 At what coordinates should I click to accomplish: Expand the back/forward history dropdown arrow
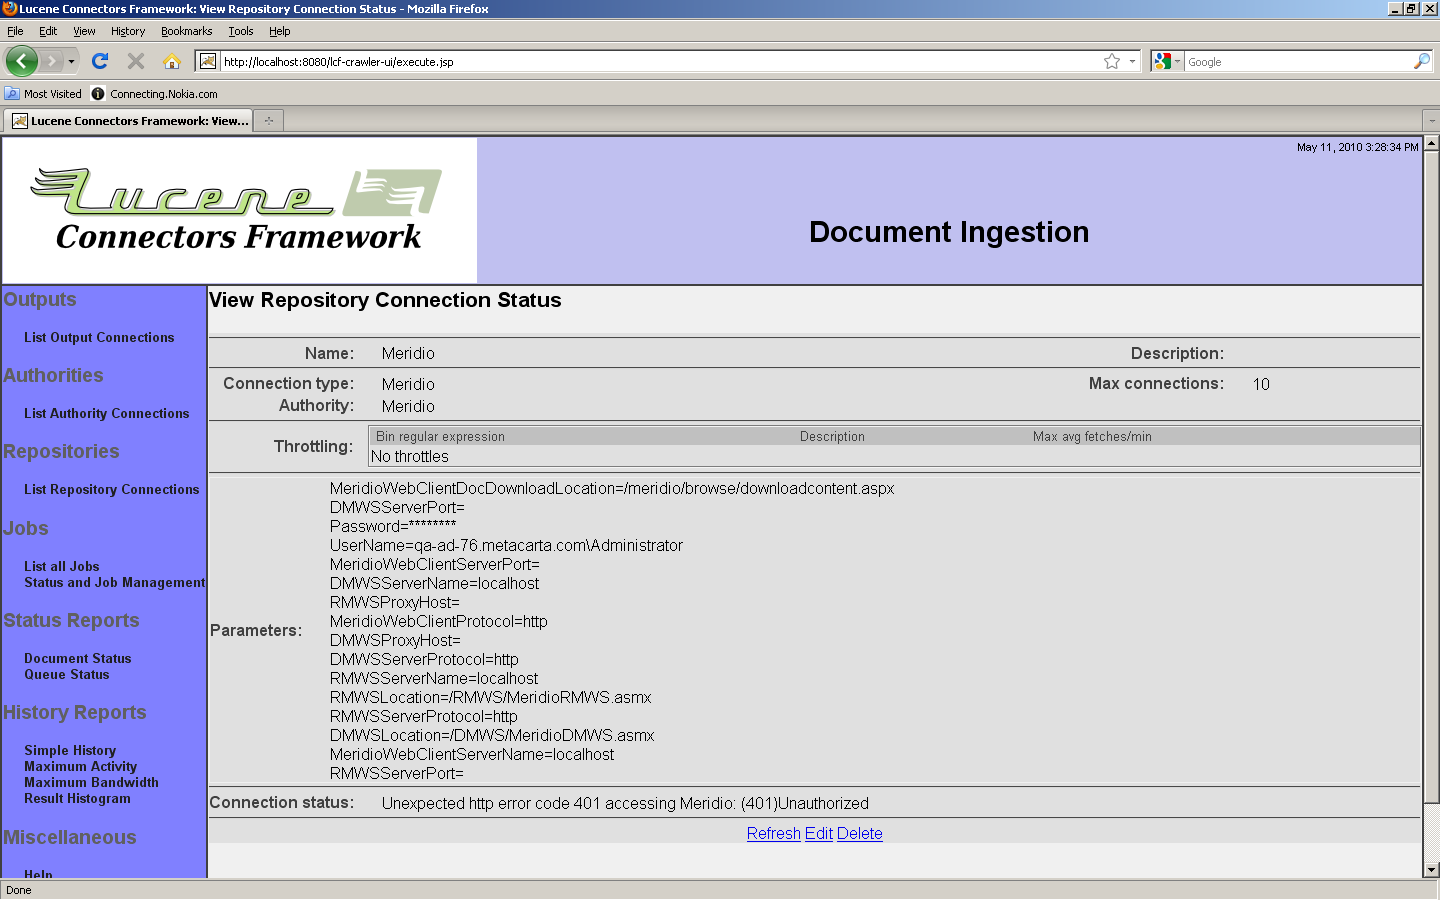71,61
